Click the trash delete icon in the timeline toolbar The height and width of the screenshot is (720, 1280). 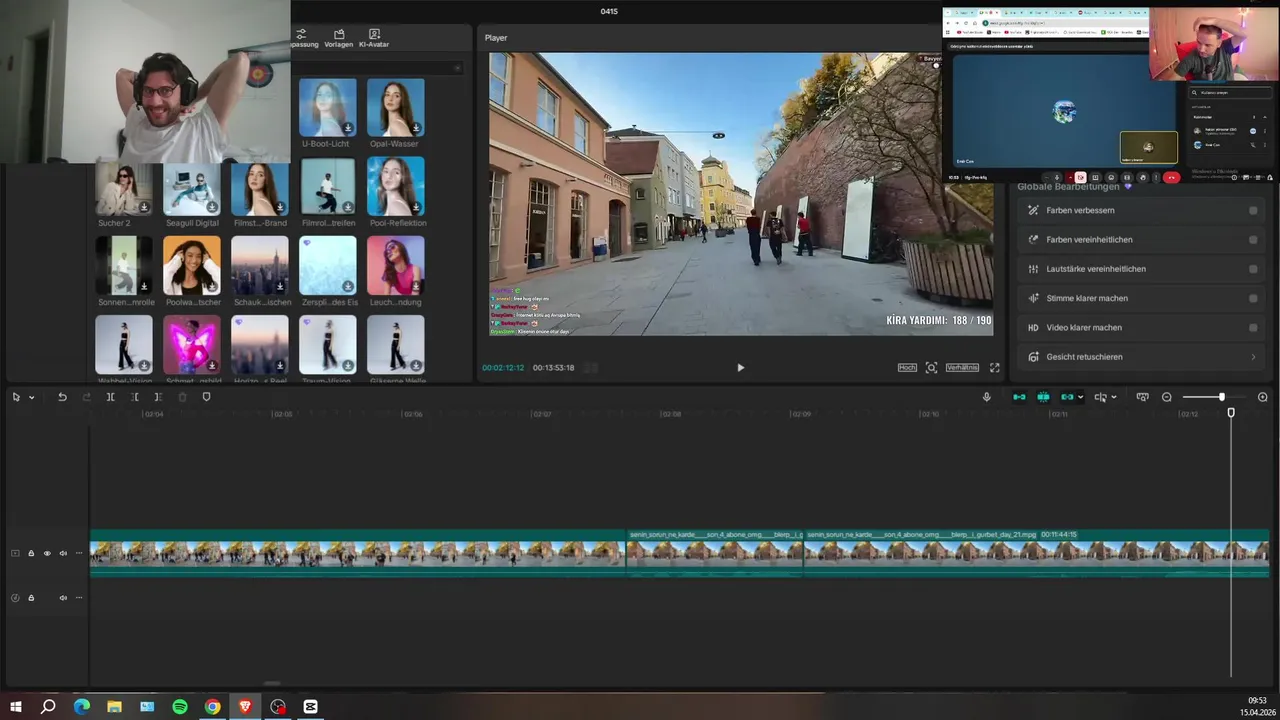(x=182, y=397)
